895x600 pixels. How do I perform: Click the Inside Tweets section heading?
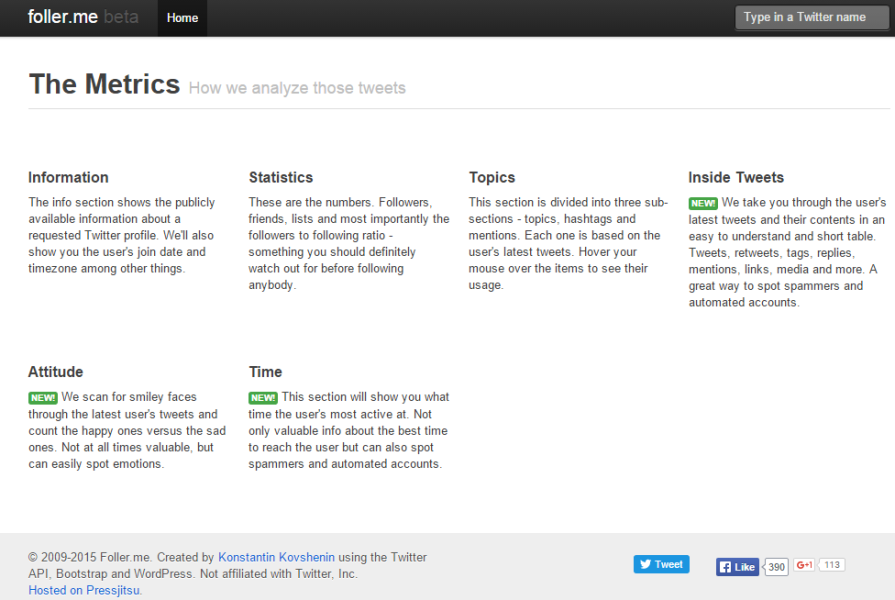736,178
